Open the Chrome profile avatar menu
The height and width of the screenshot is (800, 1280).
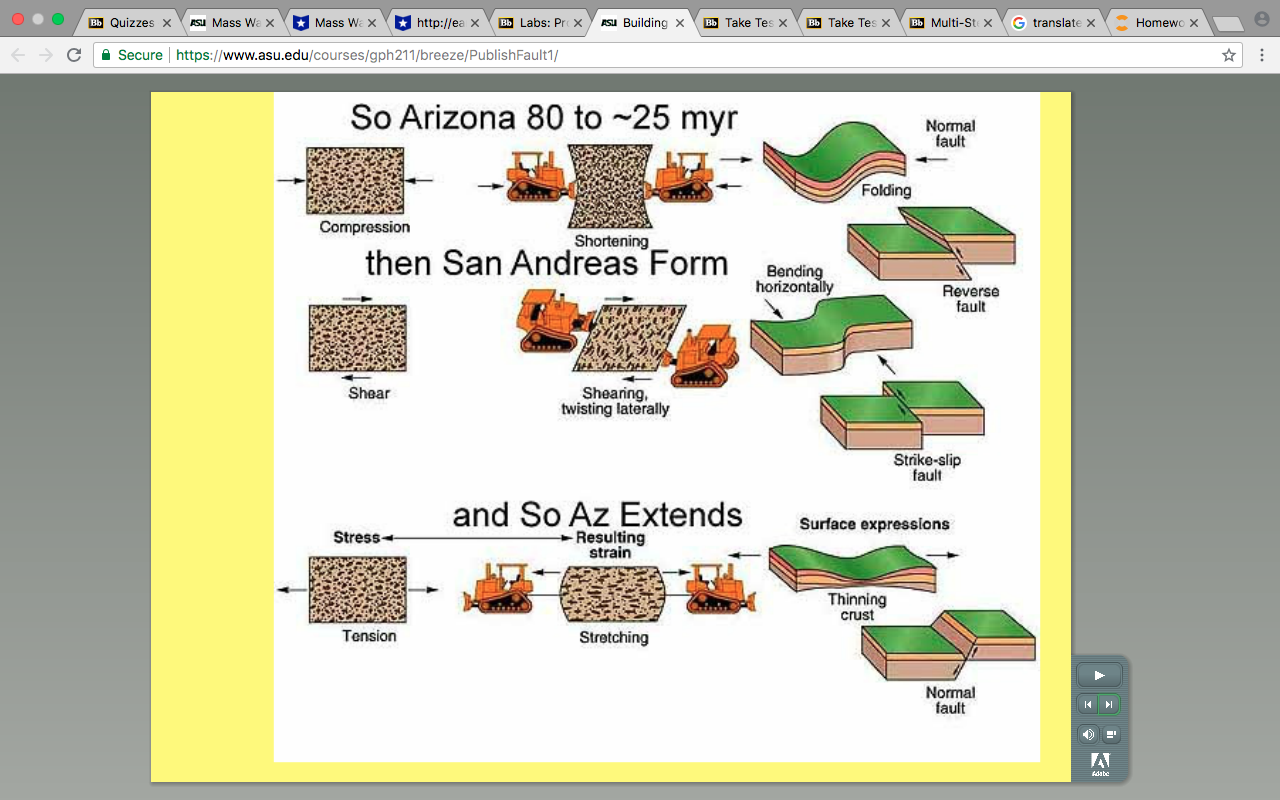1261,19
